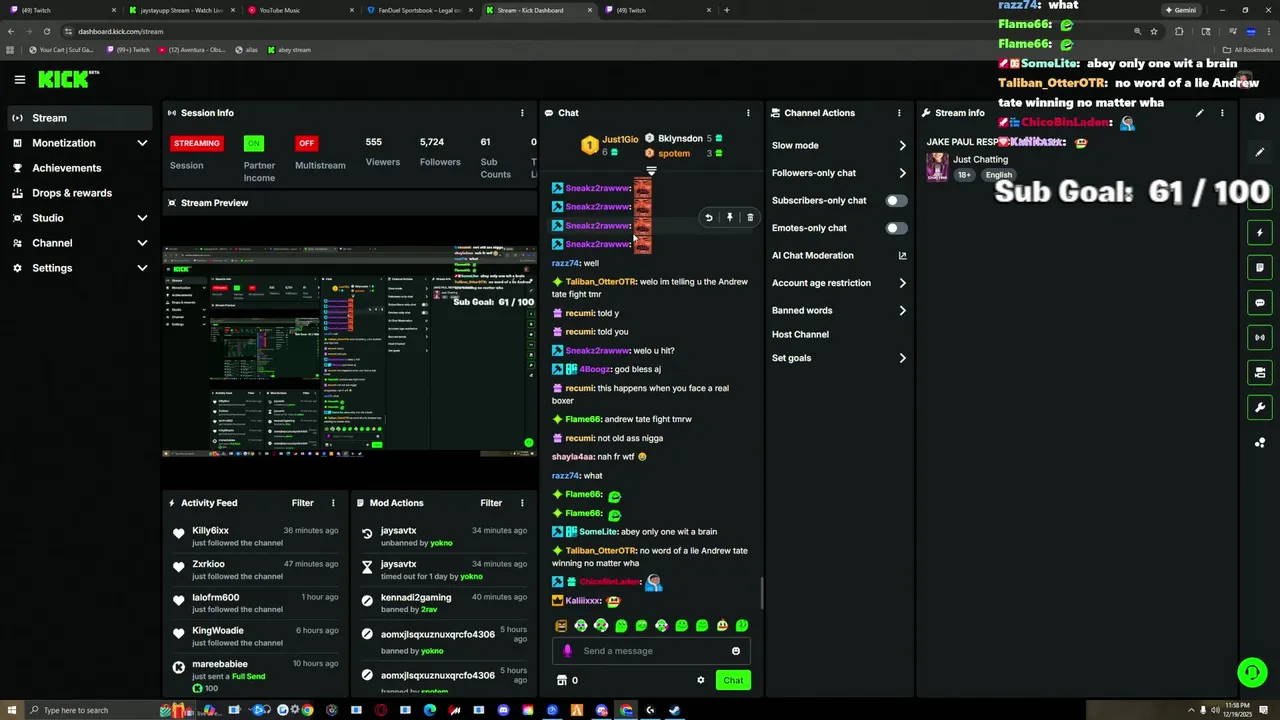Click the info icon in right sidebar
Screen dimensions: 1280x720
click(x=1259, y=117)
